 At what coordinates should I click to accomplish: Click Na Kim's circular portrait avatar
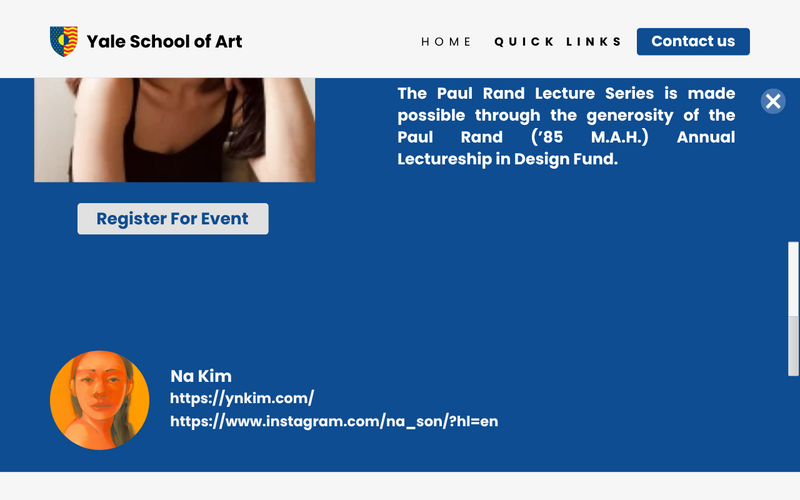pyautogui.click(x=99, y=400)
